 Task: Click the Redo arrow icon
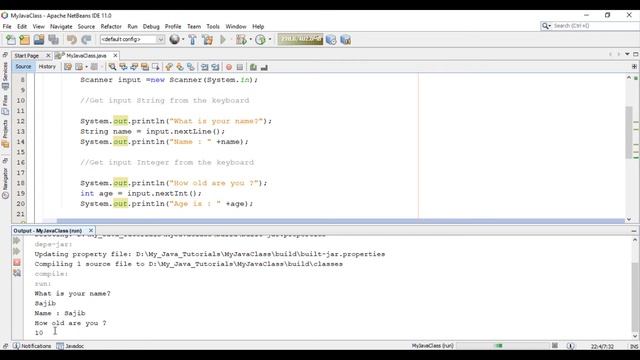click(x=86, y=40)
